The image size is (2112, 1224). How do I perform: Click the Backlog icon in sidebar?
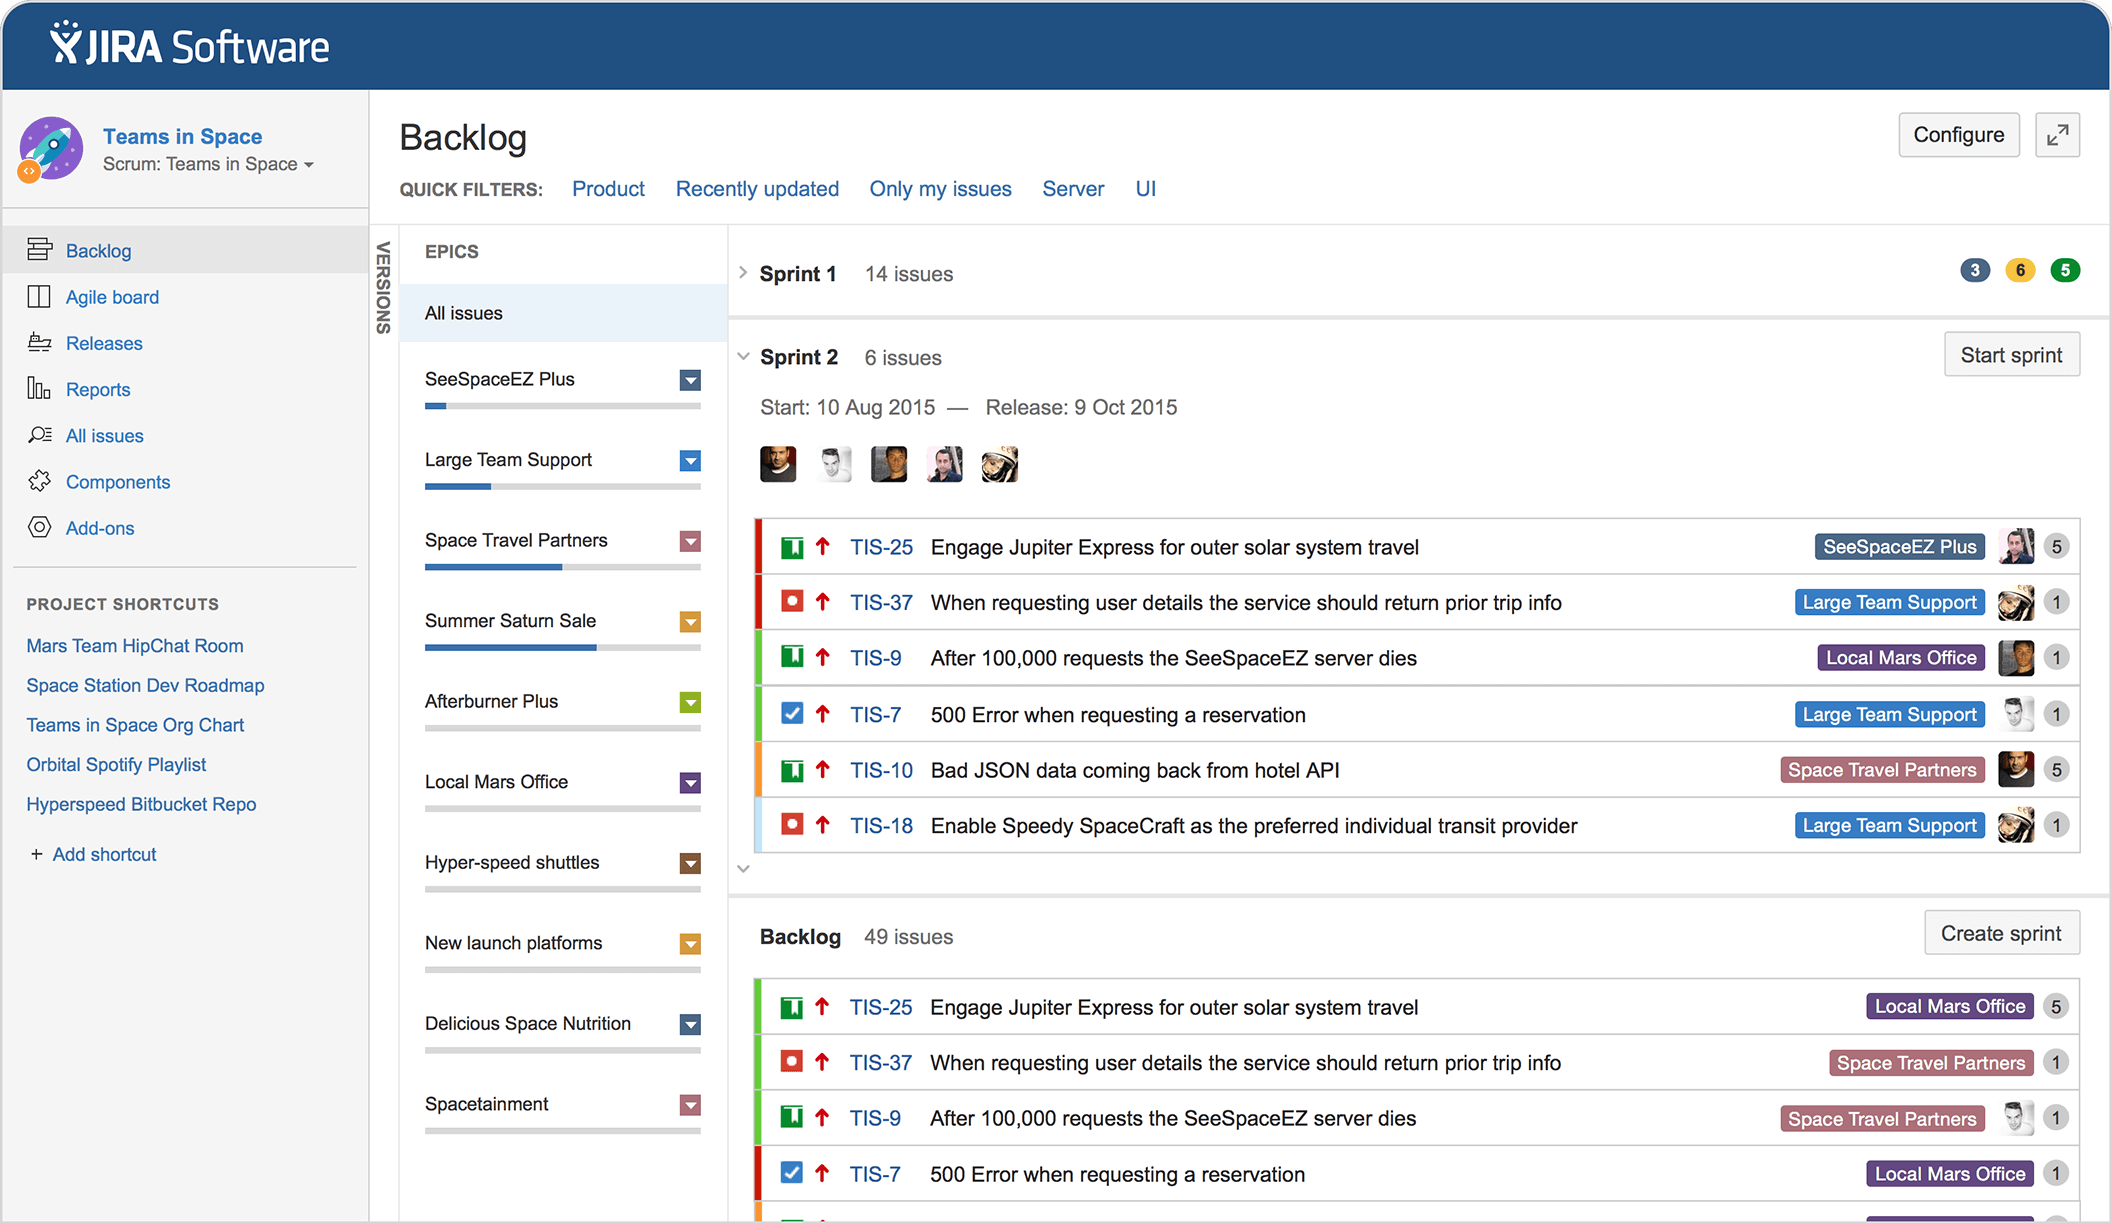click(x=39, y=251)
